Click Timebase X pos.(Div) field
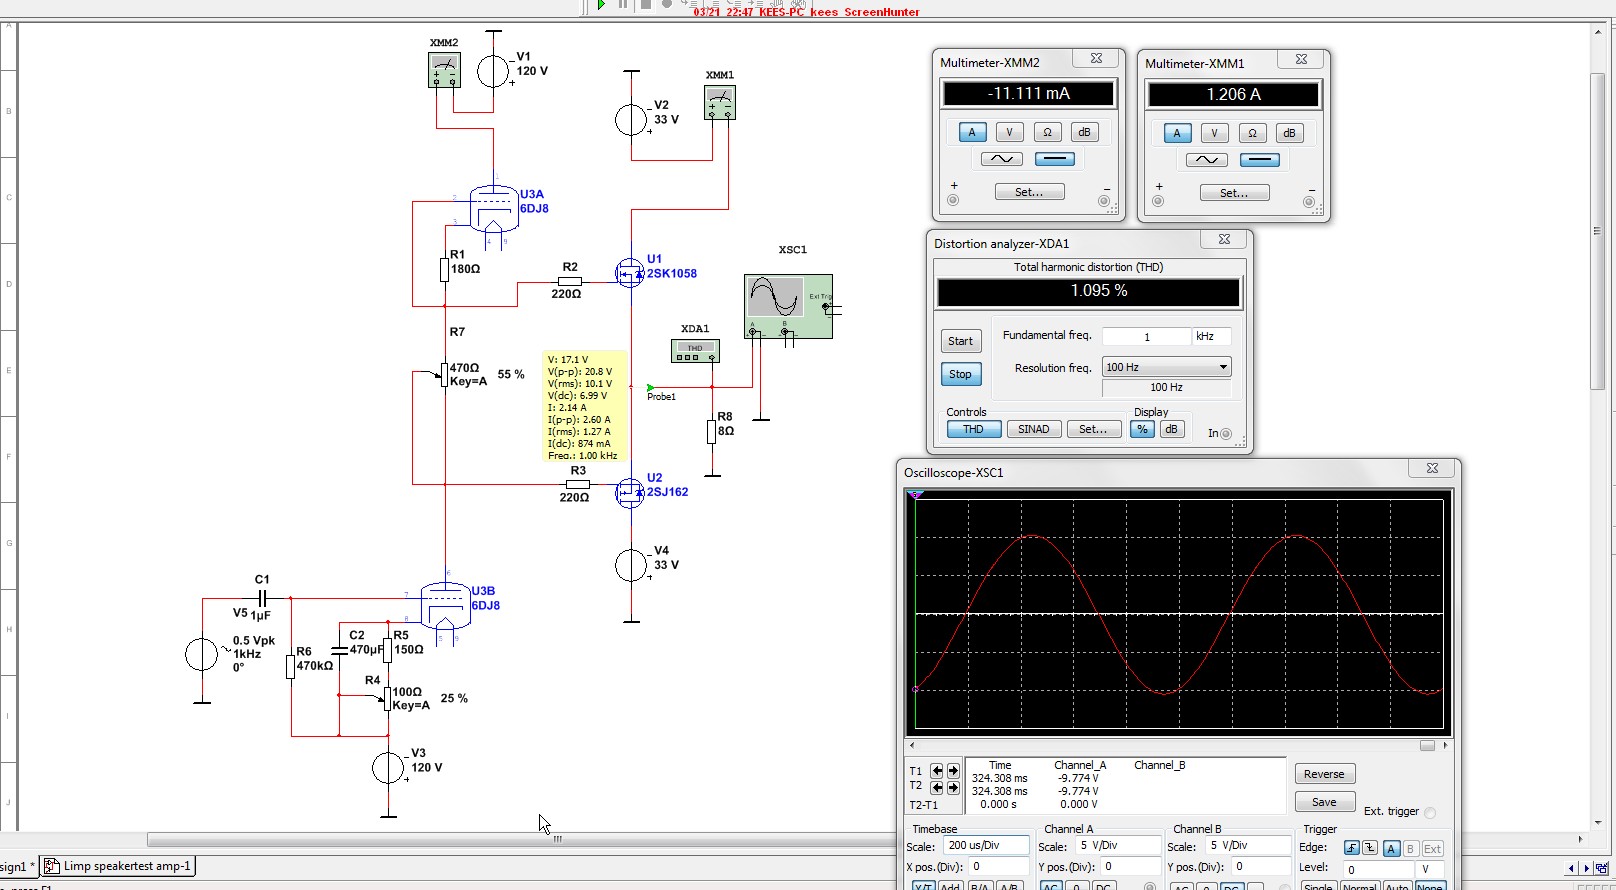1616x890 pixels. 997,867
